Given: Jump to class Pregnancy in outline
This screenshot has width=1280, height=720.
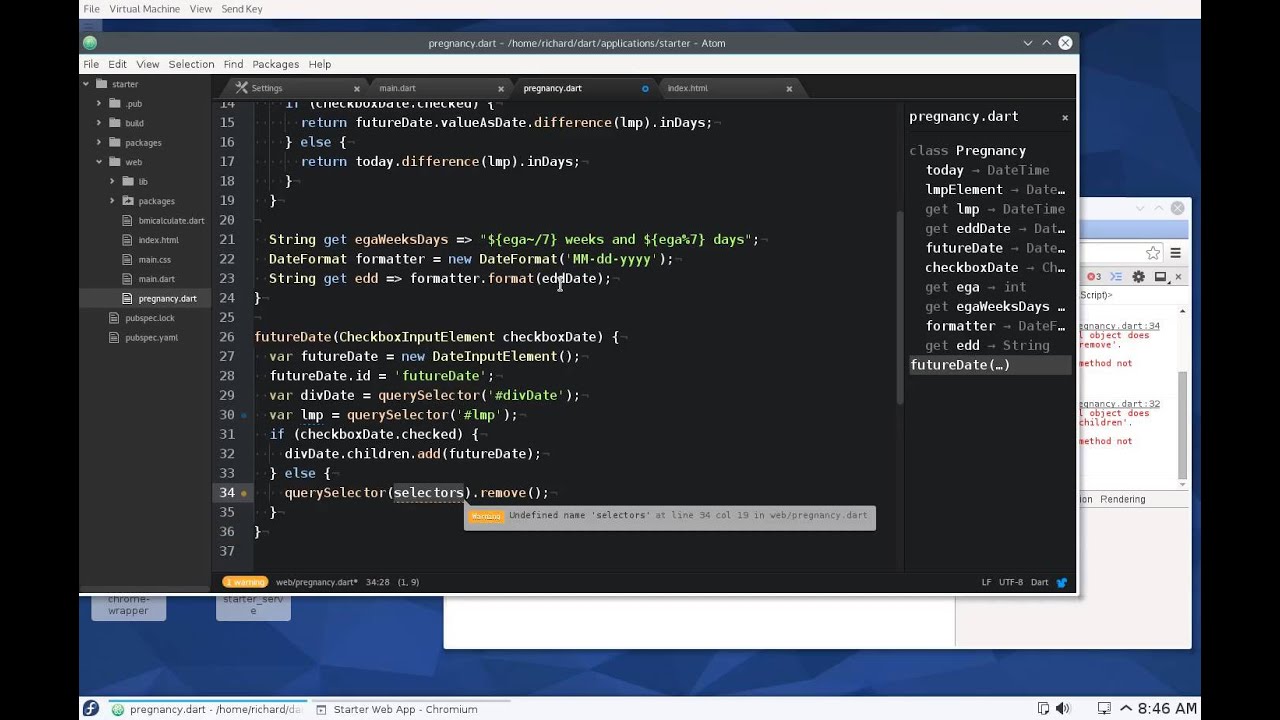Looking at the screenshot, I should [x=967, y=150].
